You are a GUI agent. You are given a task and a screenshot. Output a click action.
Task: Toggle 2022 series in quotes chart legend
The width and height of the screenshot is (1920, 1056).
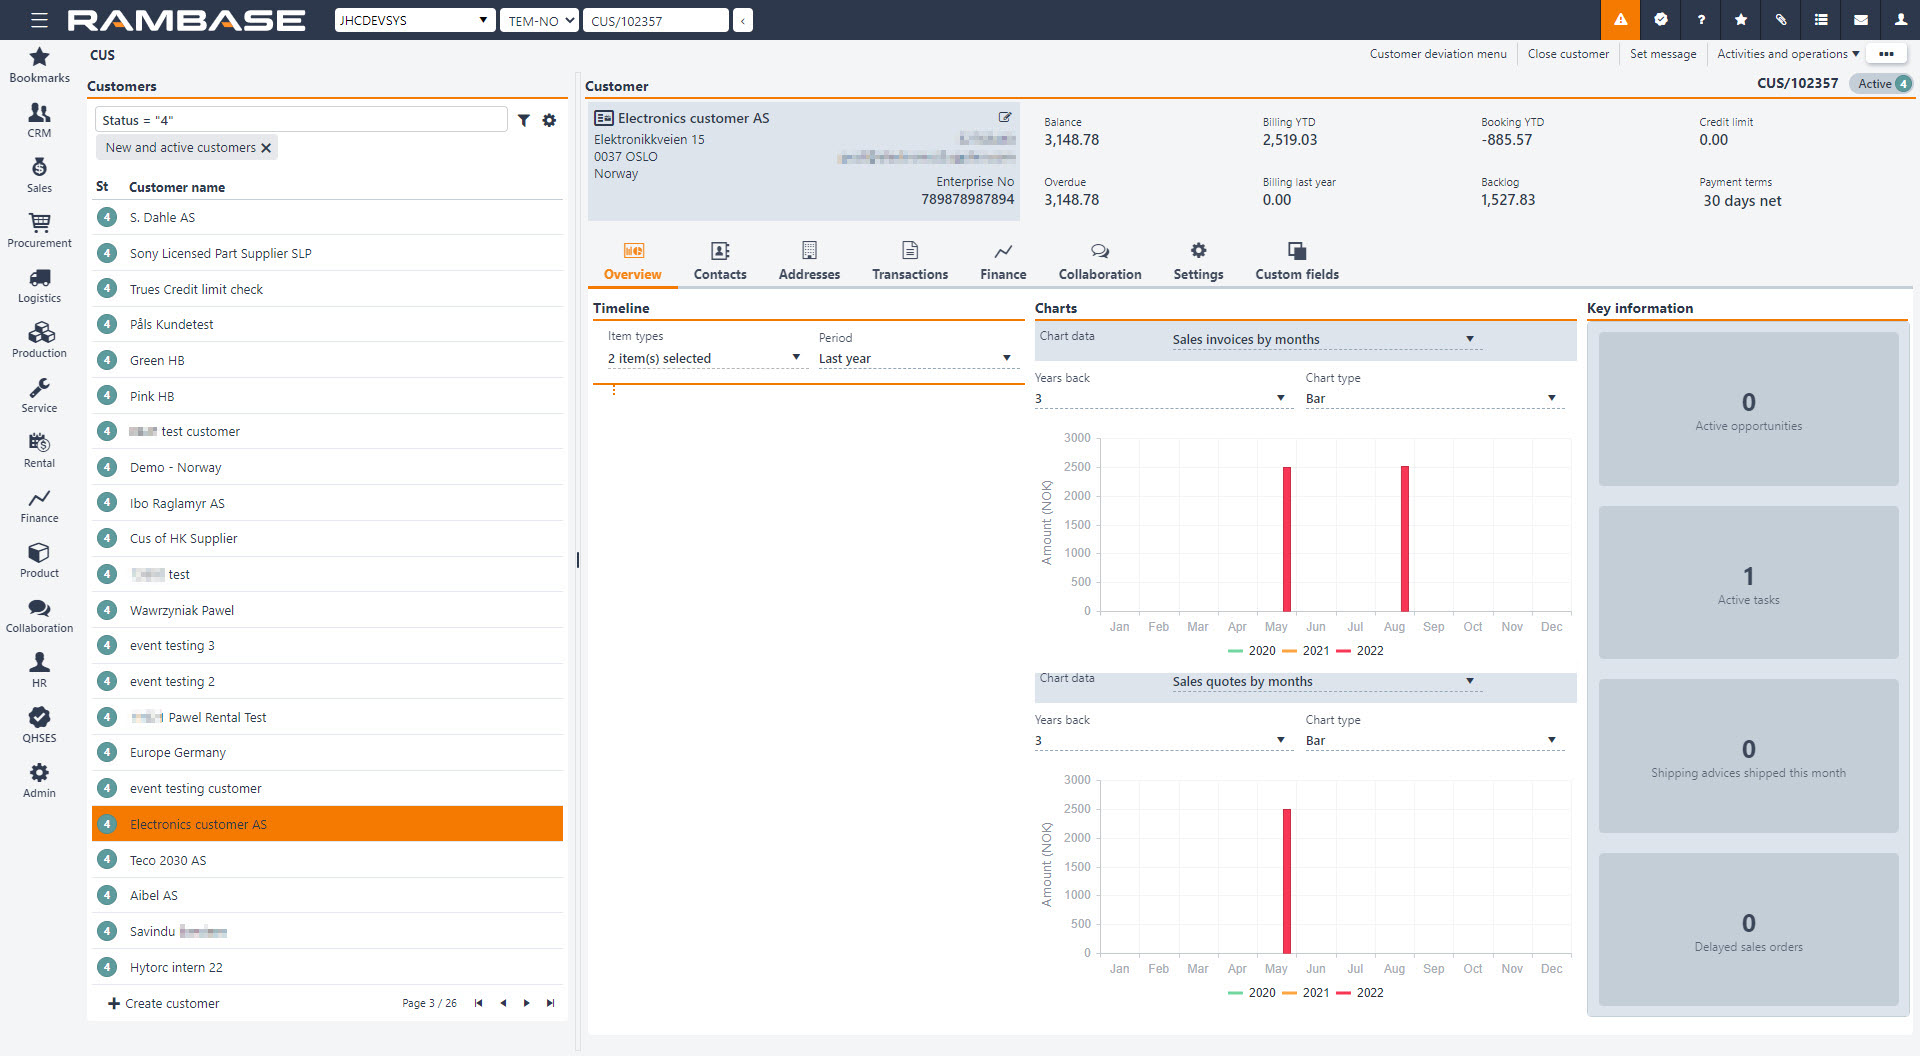click(1360, 993)
